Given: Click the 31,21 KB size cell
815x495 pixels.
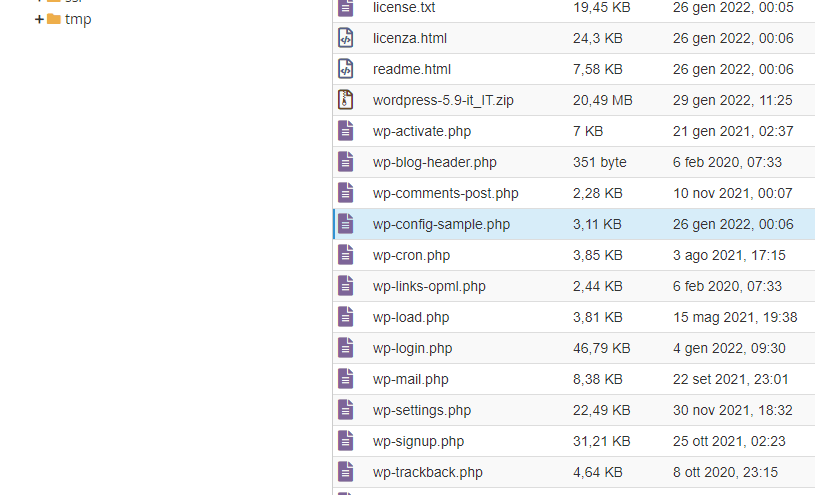Looking at the screenshot, I should 601,441.
